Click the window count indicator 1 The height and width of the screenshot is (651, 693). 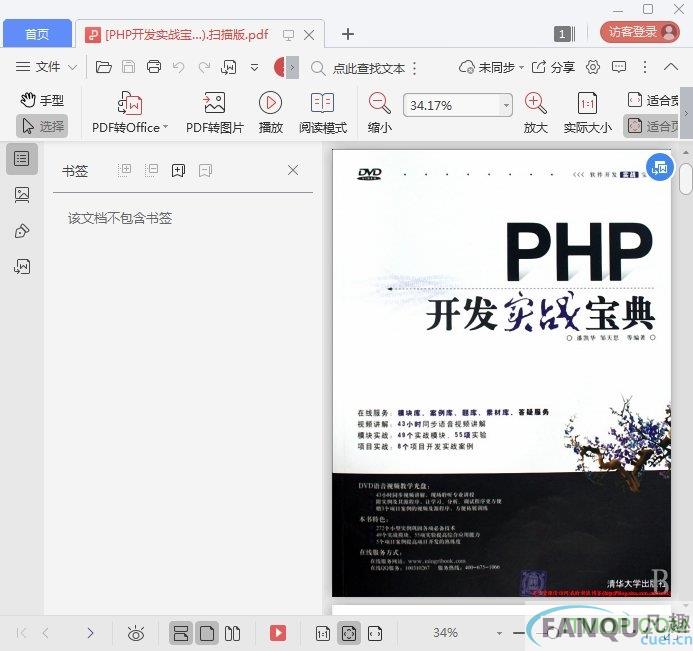coord(564,34)
